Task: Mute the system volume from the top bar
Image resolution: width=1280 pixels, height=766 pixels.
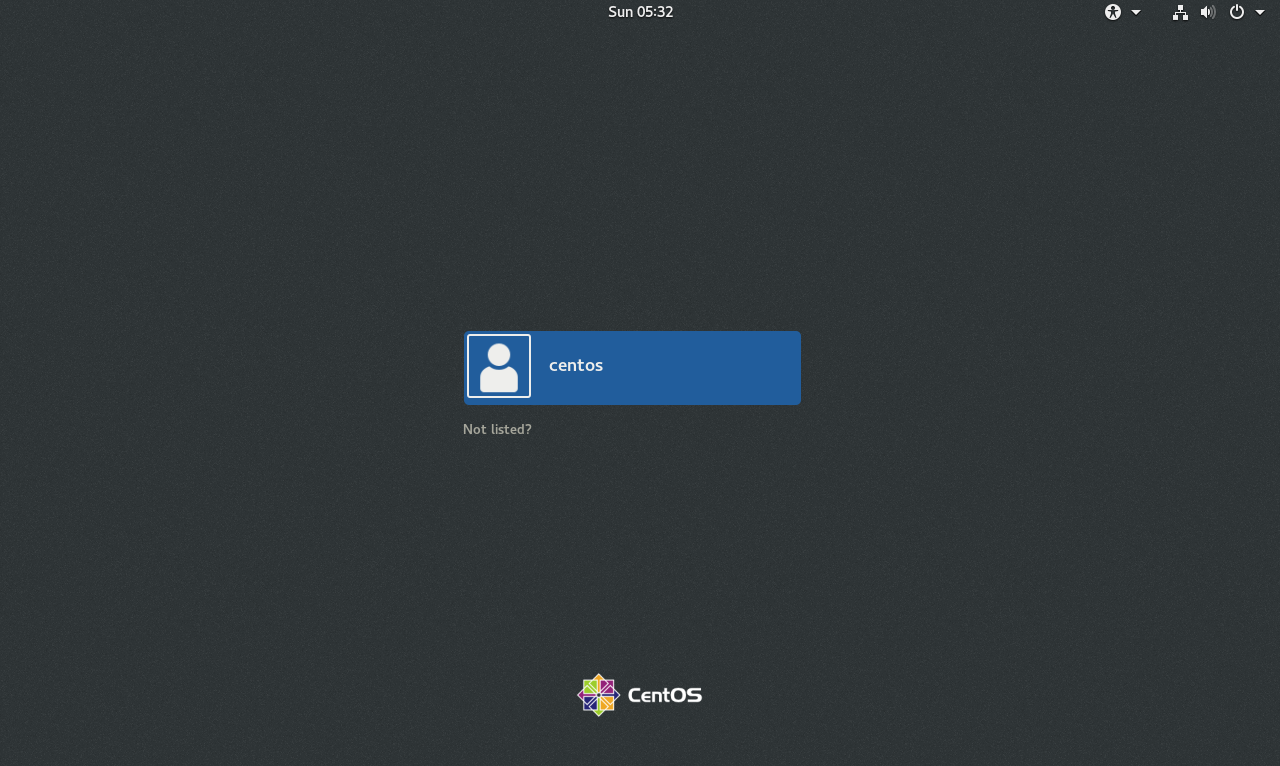Action: coord(1207,12)
